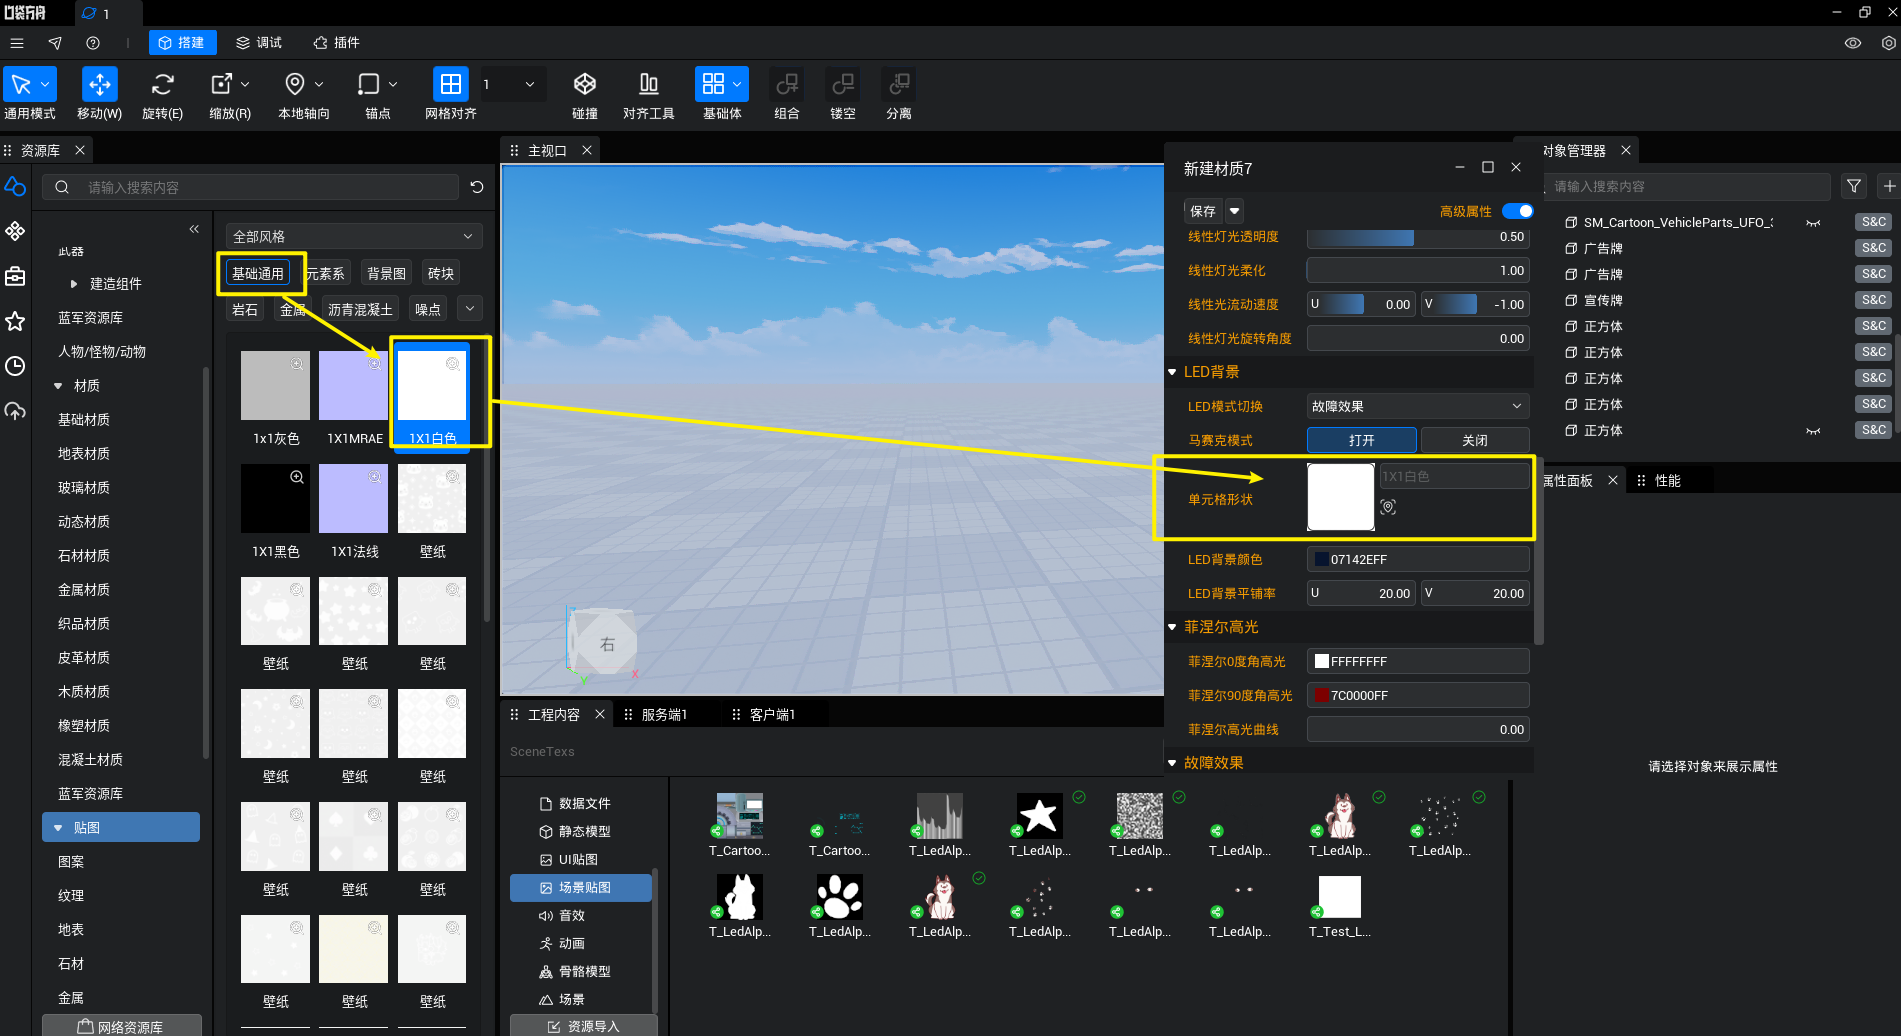The image size is (1901, 1036).
Task: Click the 锚点 anchor tool icon
Action: coord(369,85)
